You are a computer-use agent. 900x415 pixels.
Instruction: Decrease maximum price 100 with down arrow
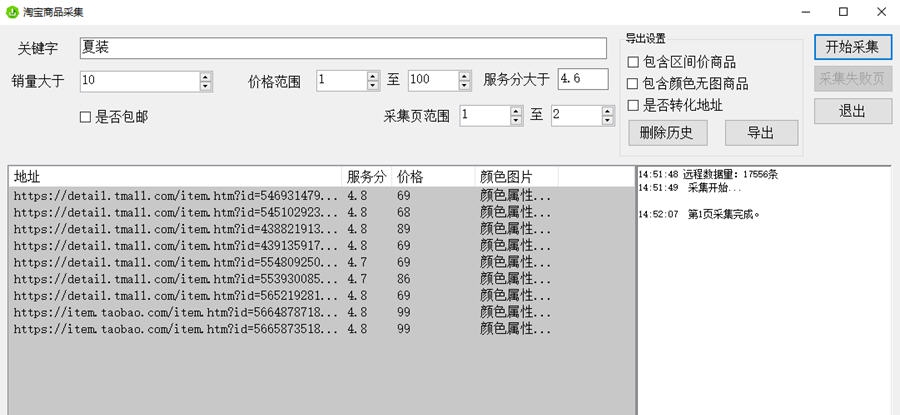tap(464, 86)
